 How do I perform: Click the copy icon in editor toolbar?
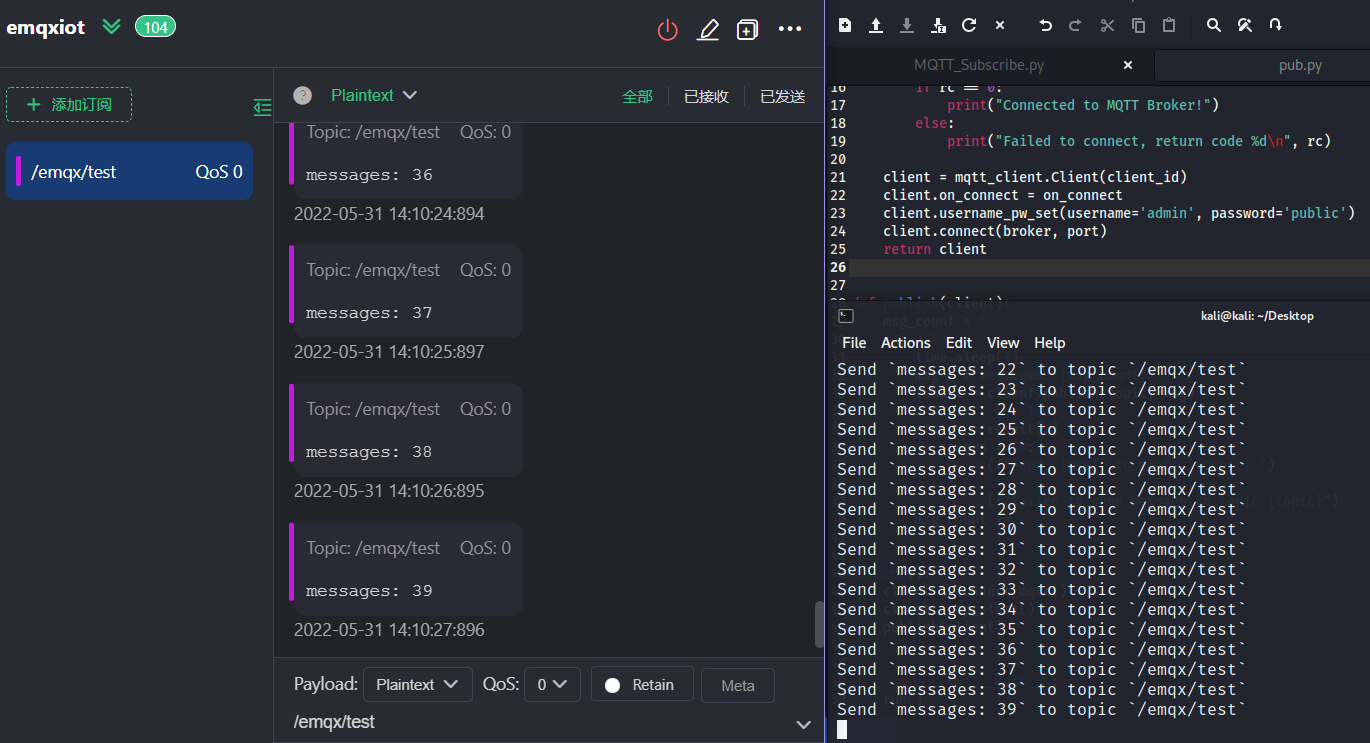click(1138, 26)
